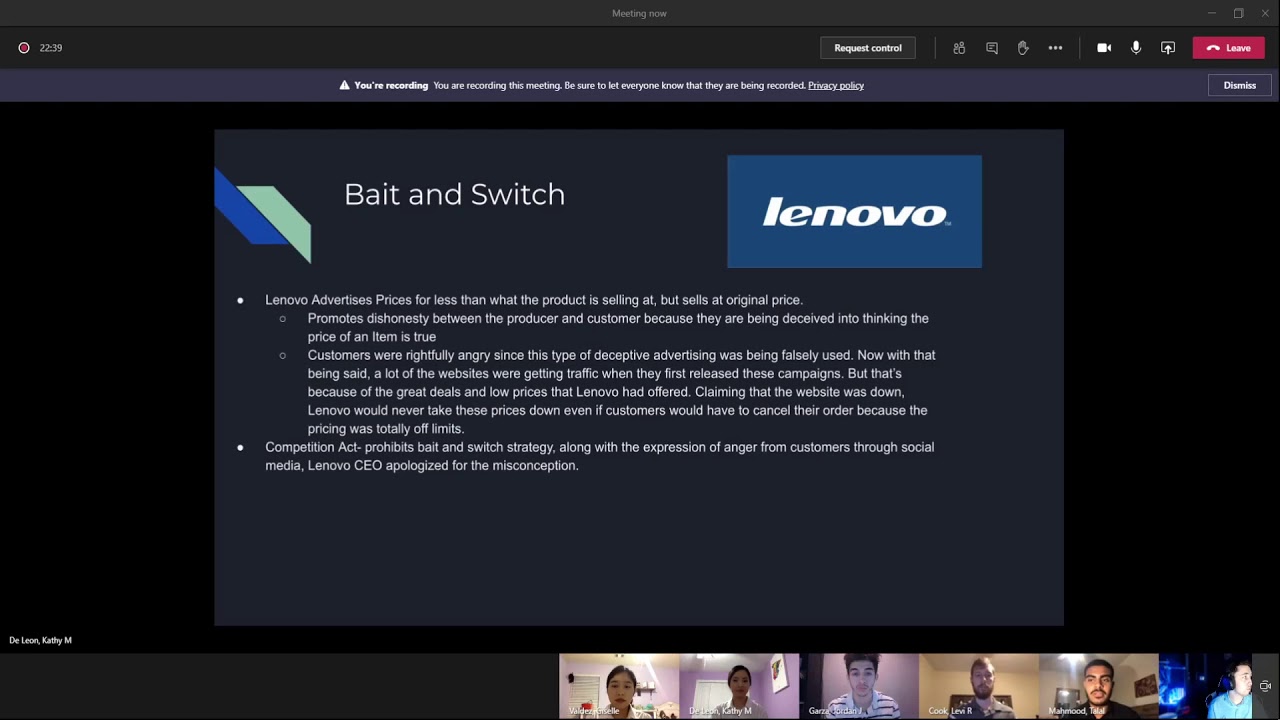Raise your hand in the meeting
1280x720 pixels.
tap(1023, 48)
